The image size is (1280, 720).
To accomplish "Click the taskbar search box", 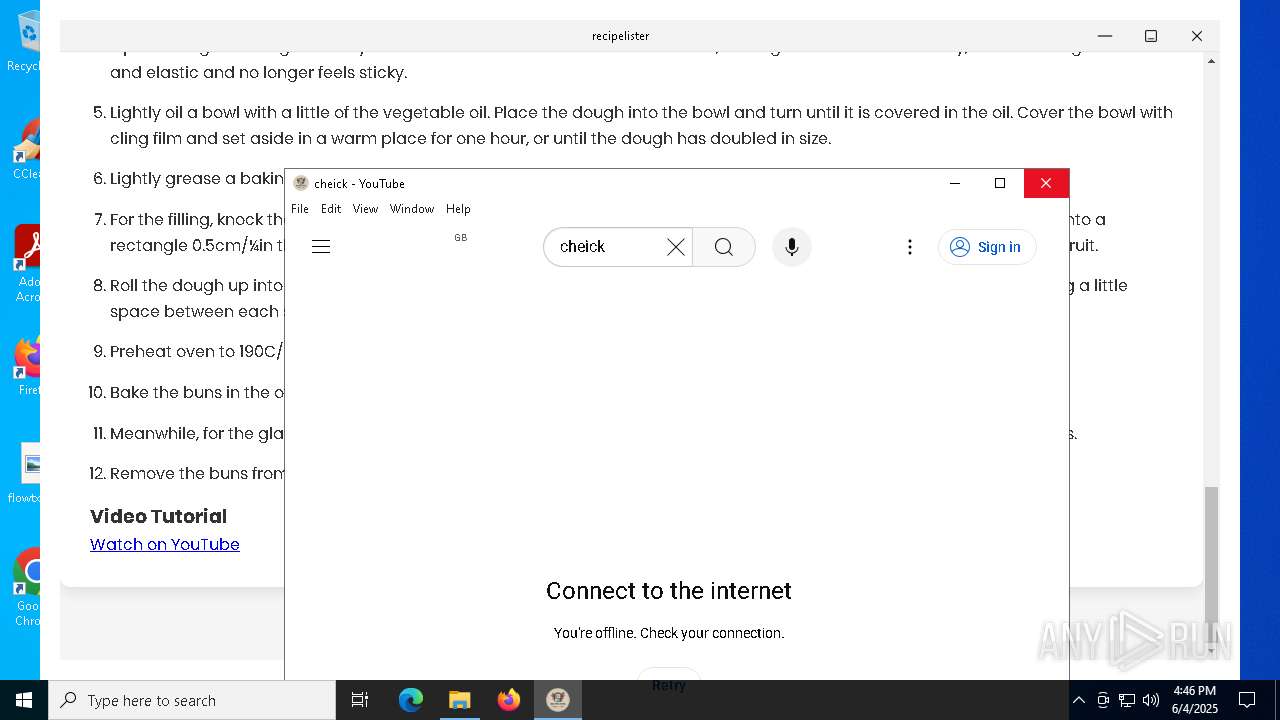I will (x=192, y=700).
